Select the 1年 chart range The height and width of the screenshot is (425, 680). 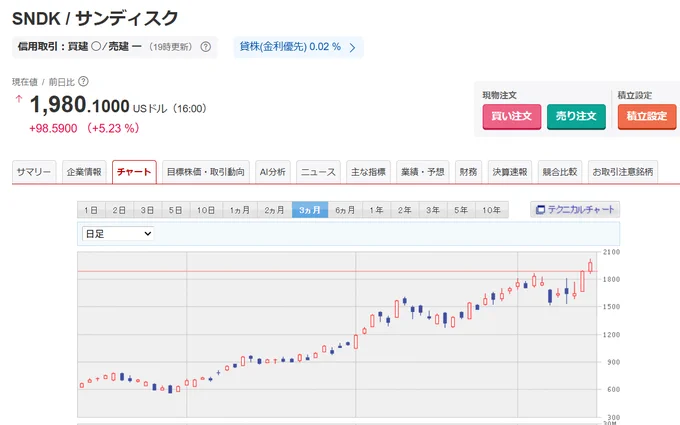pos(376,210)
